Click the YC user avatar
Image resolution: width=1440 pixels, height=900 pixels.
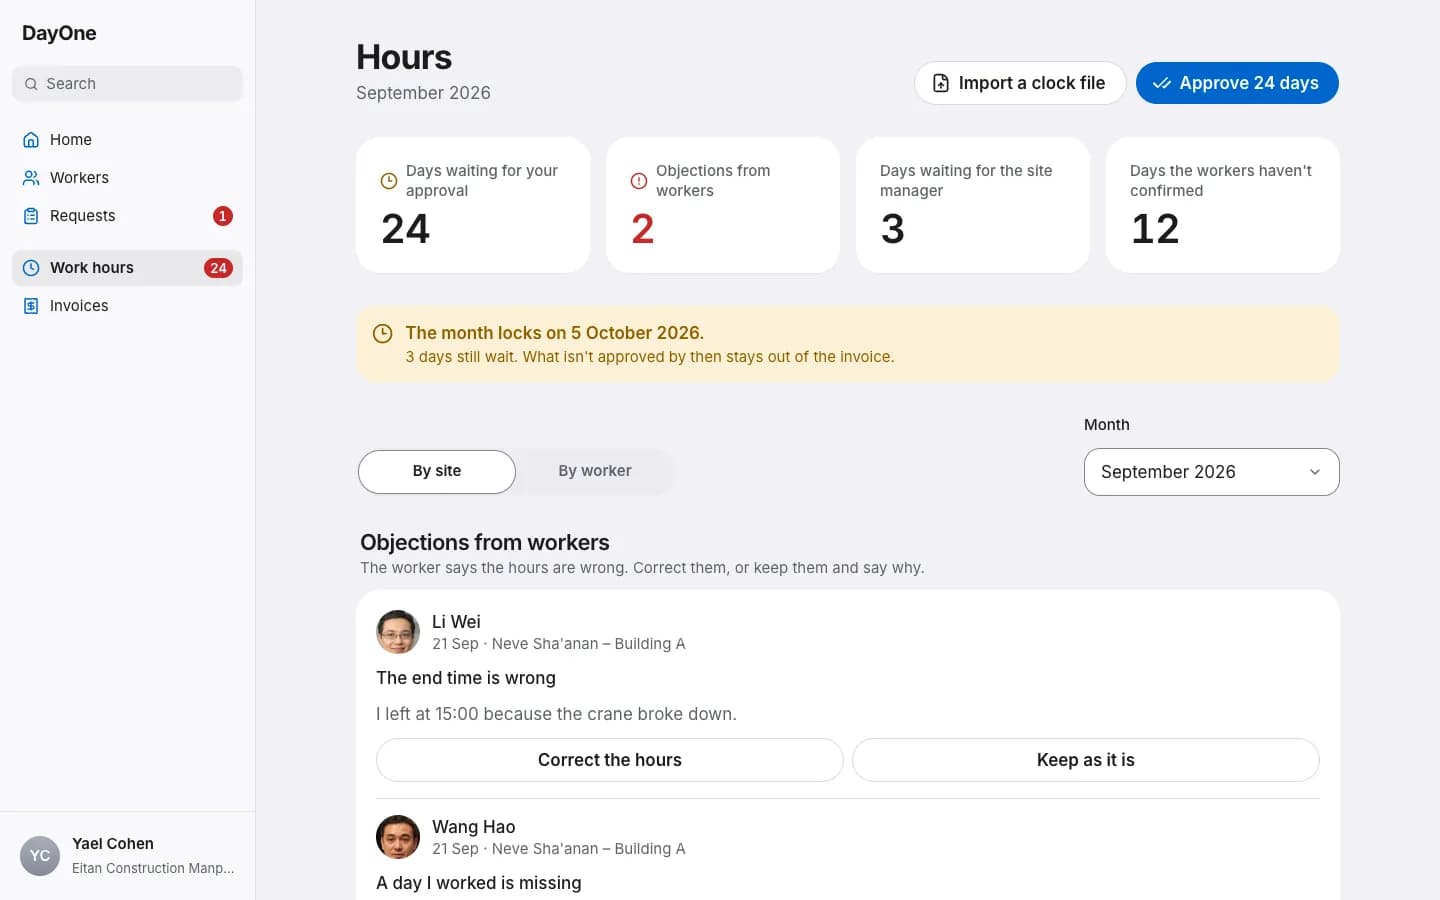tap(40, 856)
